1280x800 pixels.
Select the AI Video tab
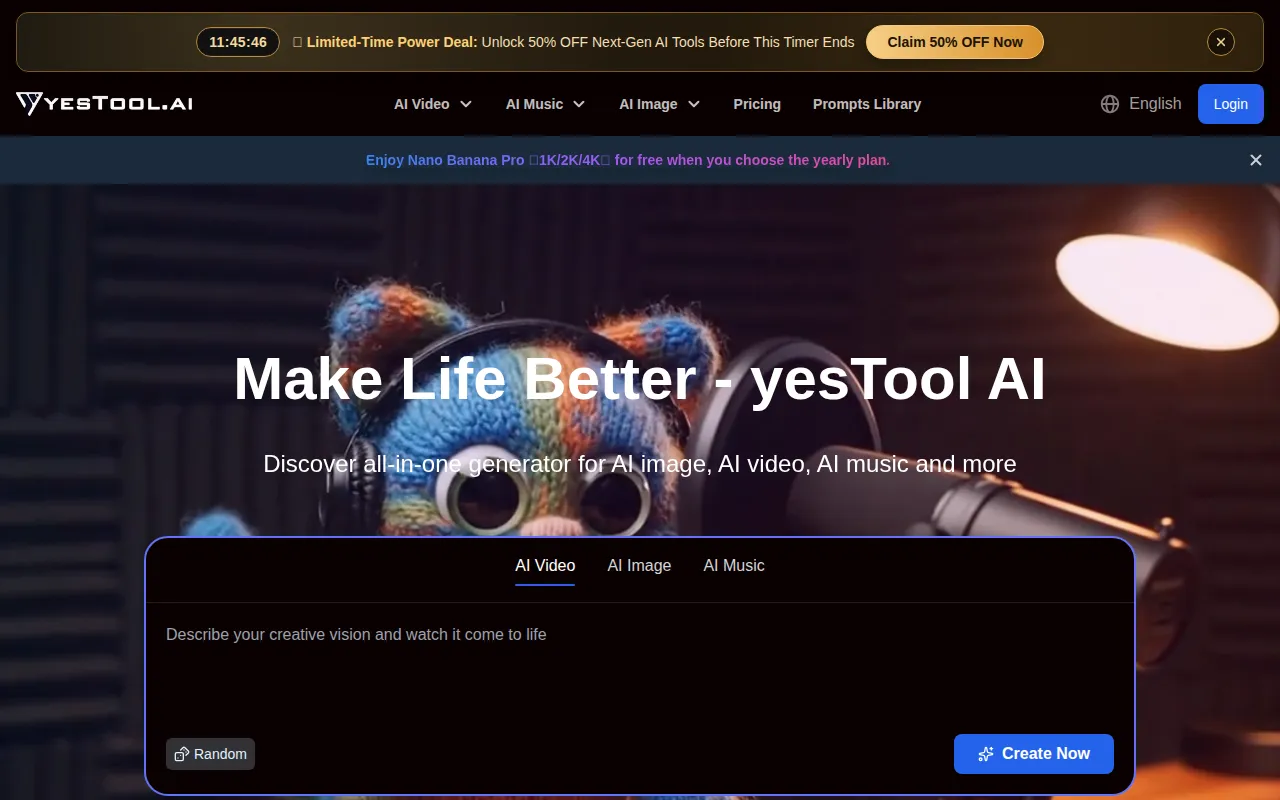[545, 565]
